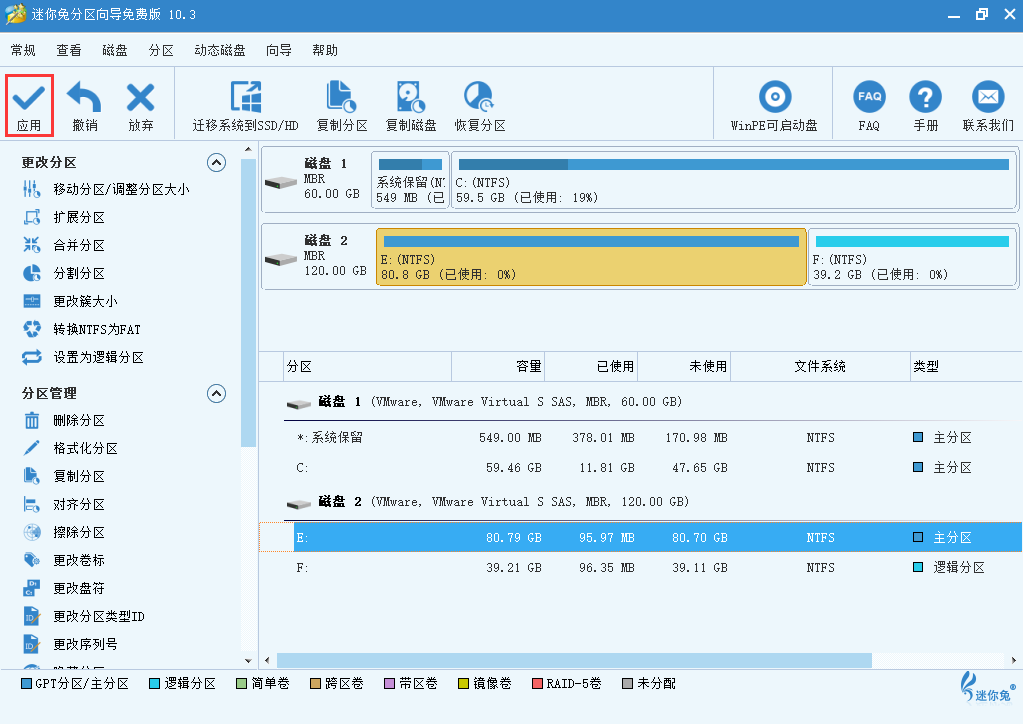Open the 向导 menu

pyautogui.click(x=279, y=50)
